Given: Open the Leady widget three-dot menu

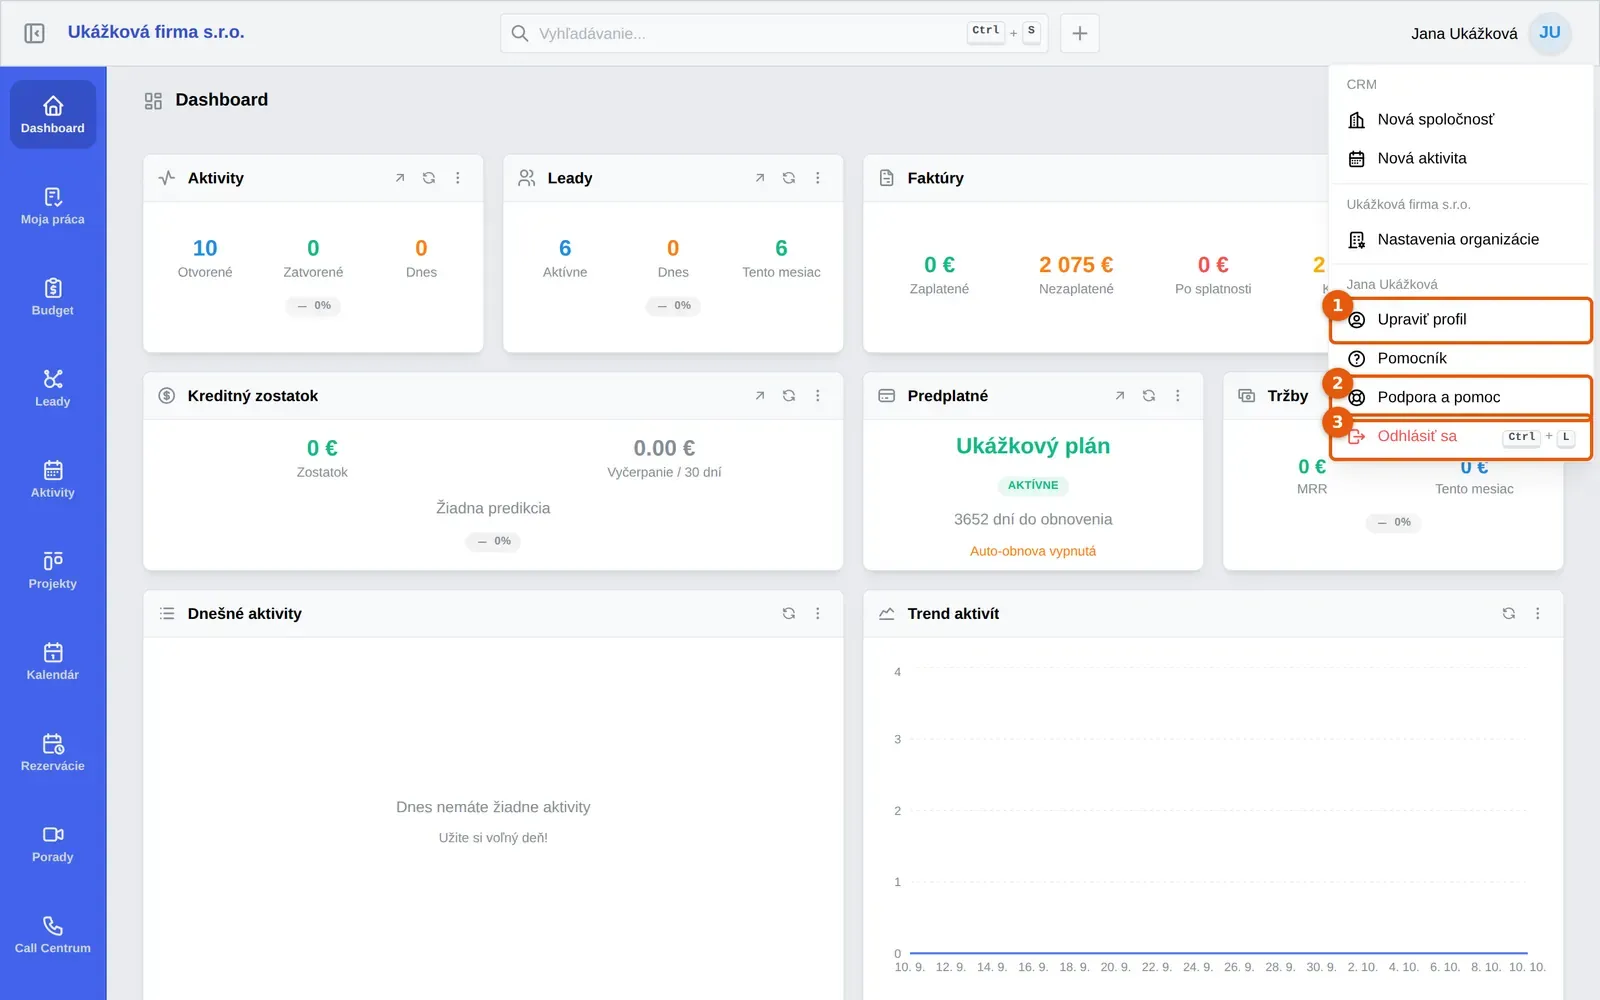Looking at the screenshot, I should click(818, 178).
